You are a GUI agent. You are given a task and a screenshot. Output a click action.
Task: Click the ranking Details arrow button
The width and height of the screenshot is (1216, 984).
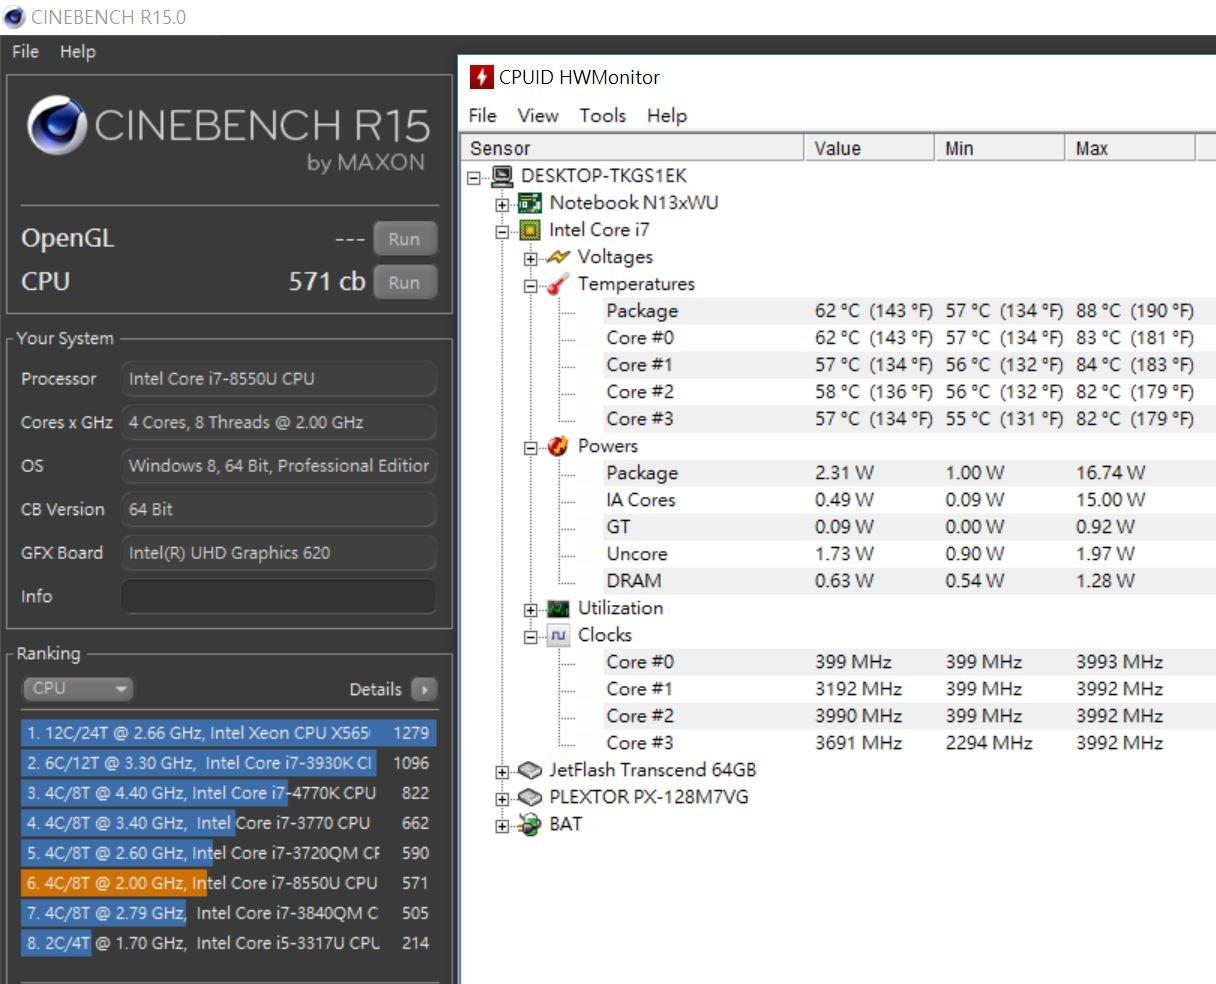coord(424,689)
